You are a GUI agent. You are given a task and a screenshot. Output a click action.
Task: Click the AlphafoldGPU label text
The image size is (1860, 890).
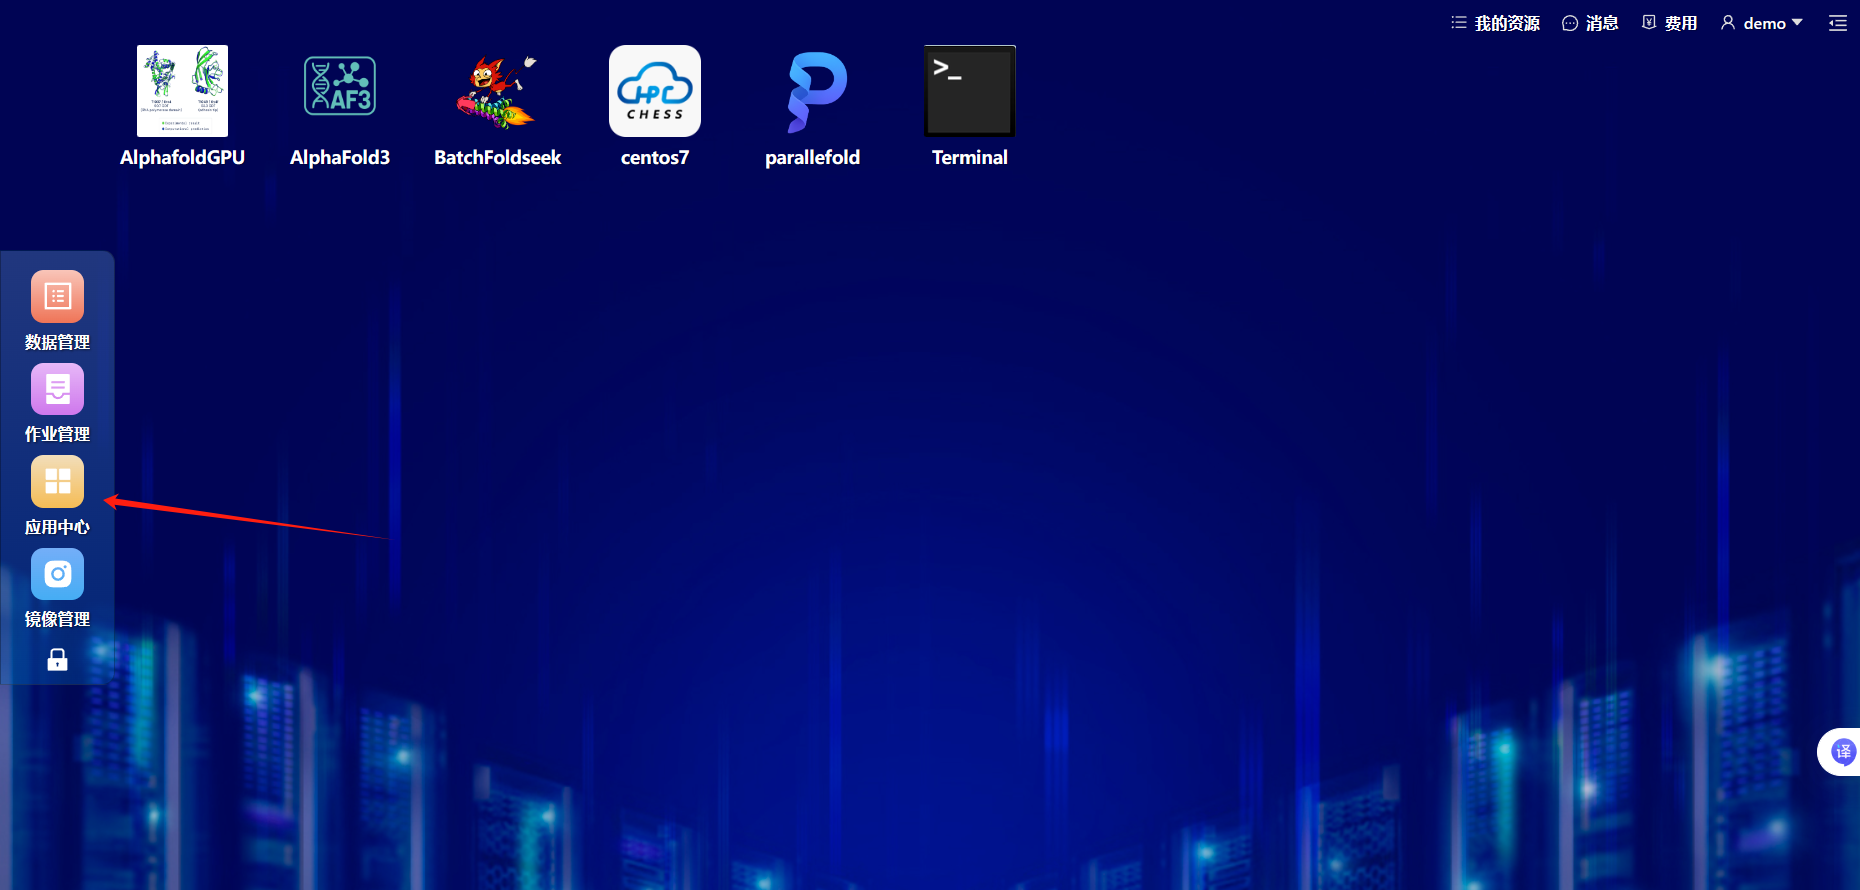pos(182,157)
